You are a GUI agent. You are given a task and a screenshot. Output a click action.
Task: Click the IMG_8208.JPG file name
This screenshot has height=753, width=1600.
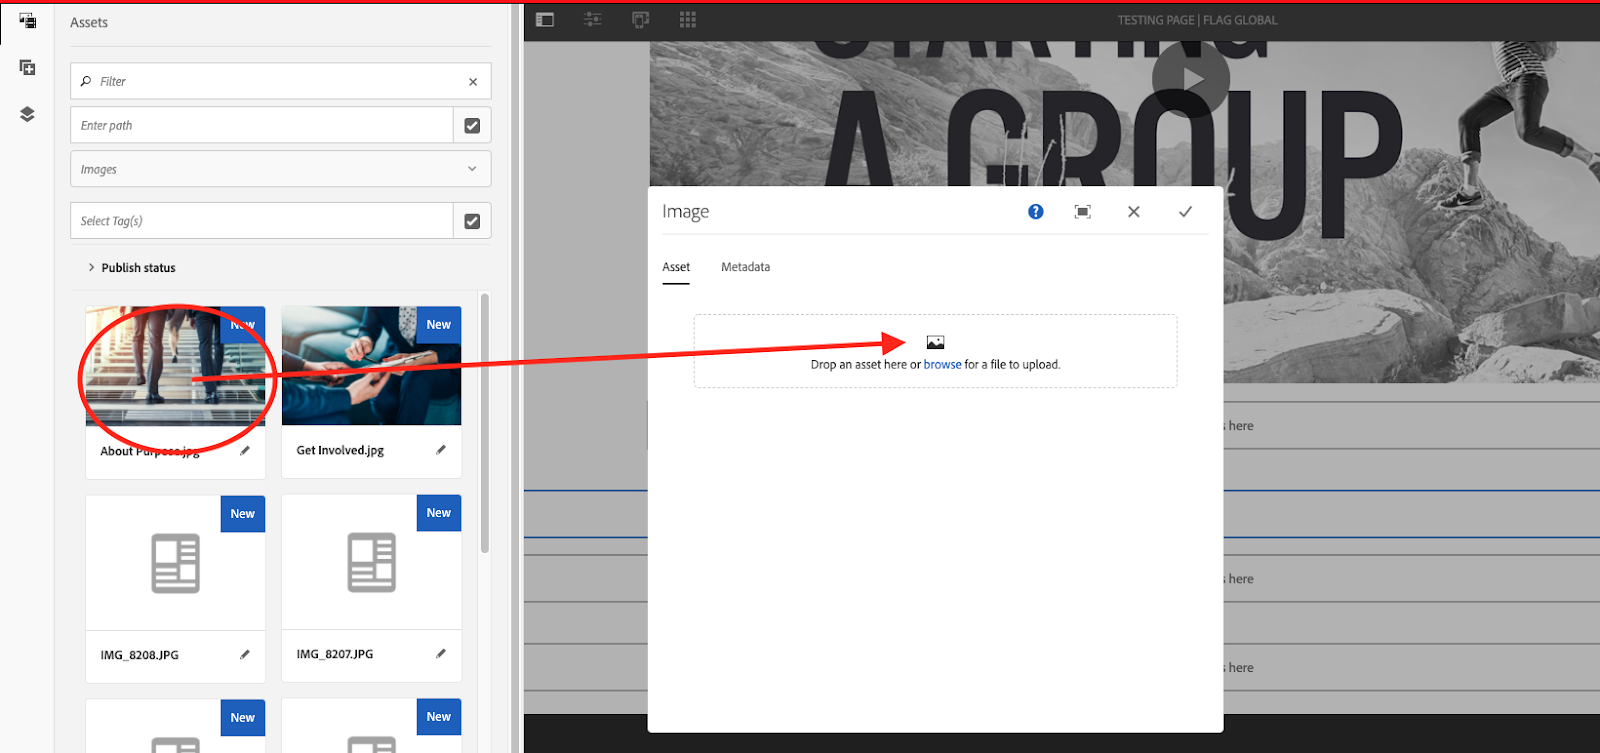click(x=140, y=655)
